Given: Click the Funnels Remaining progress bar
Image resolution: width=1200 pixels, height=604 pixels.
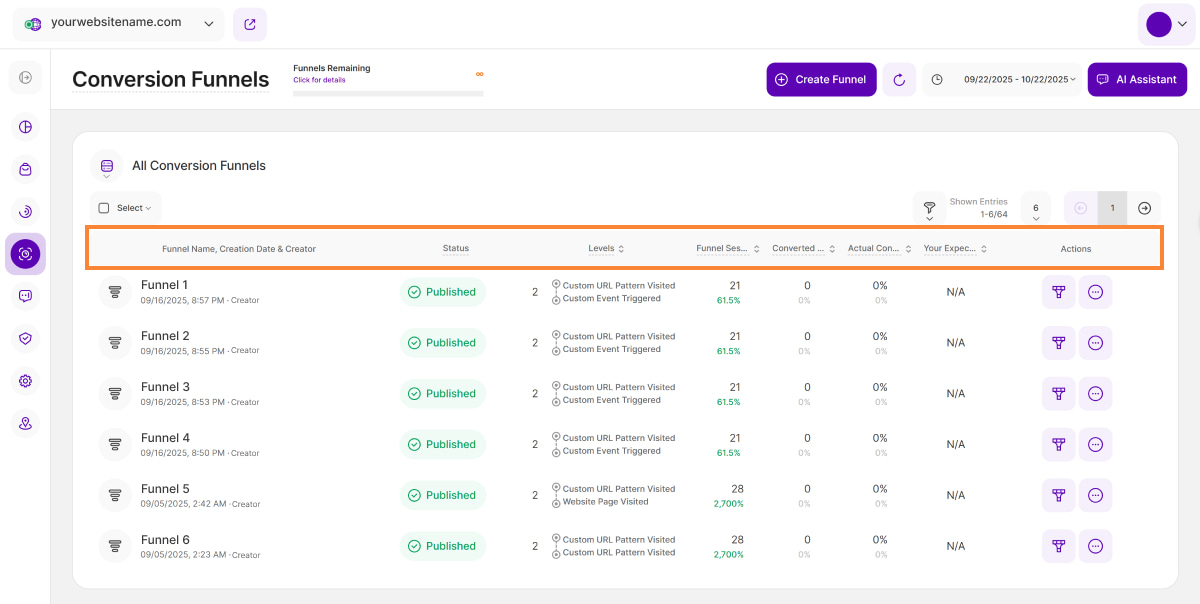Looking at the screenshot, I should click(387, 94).
